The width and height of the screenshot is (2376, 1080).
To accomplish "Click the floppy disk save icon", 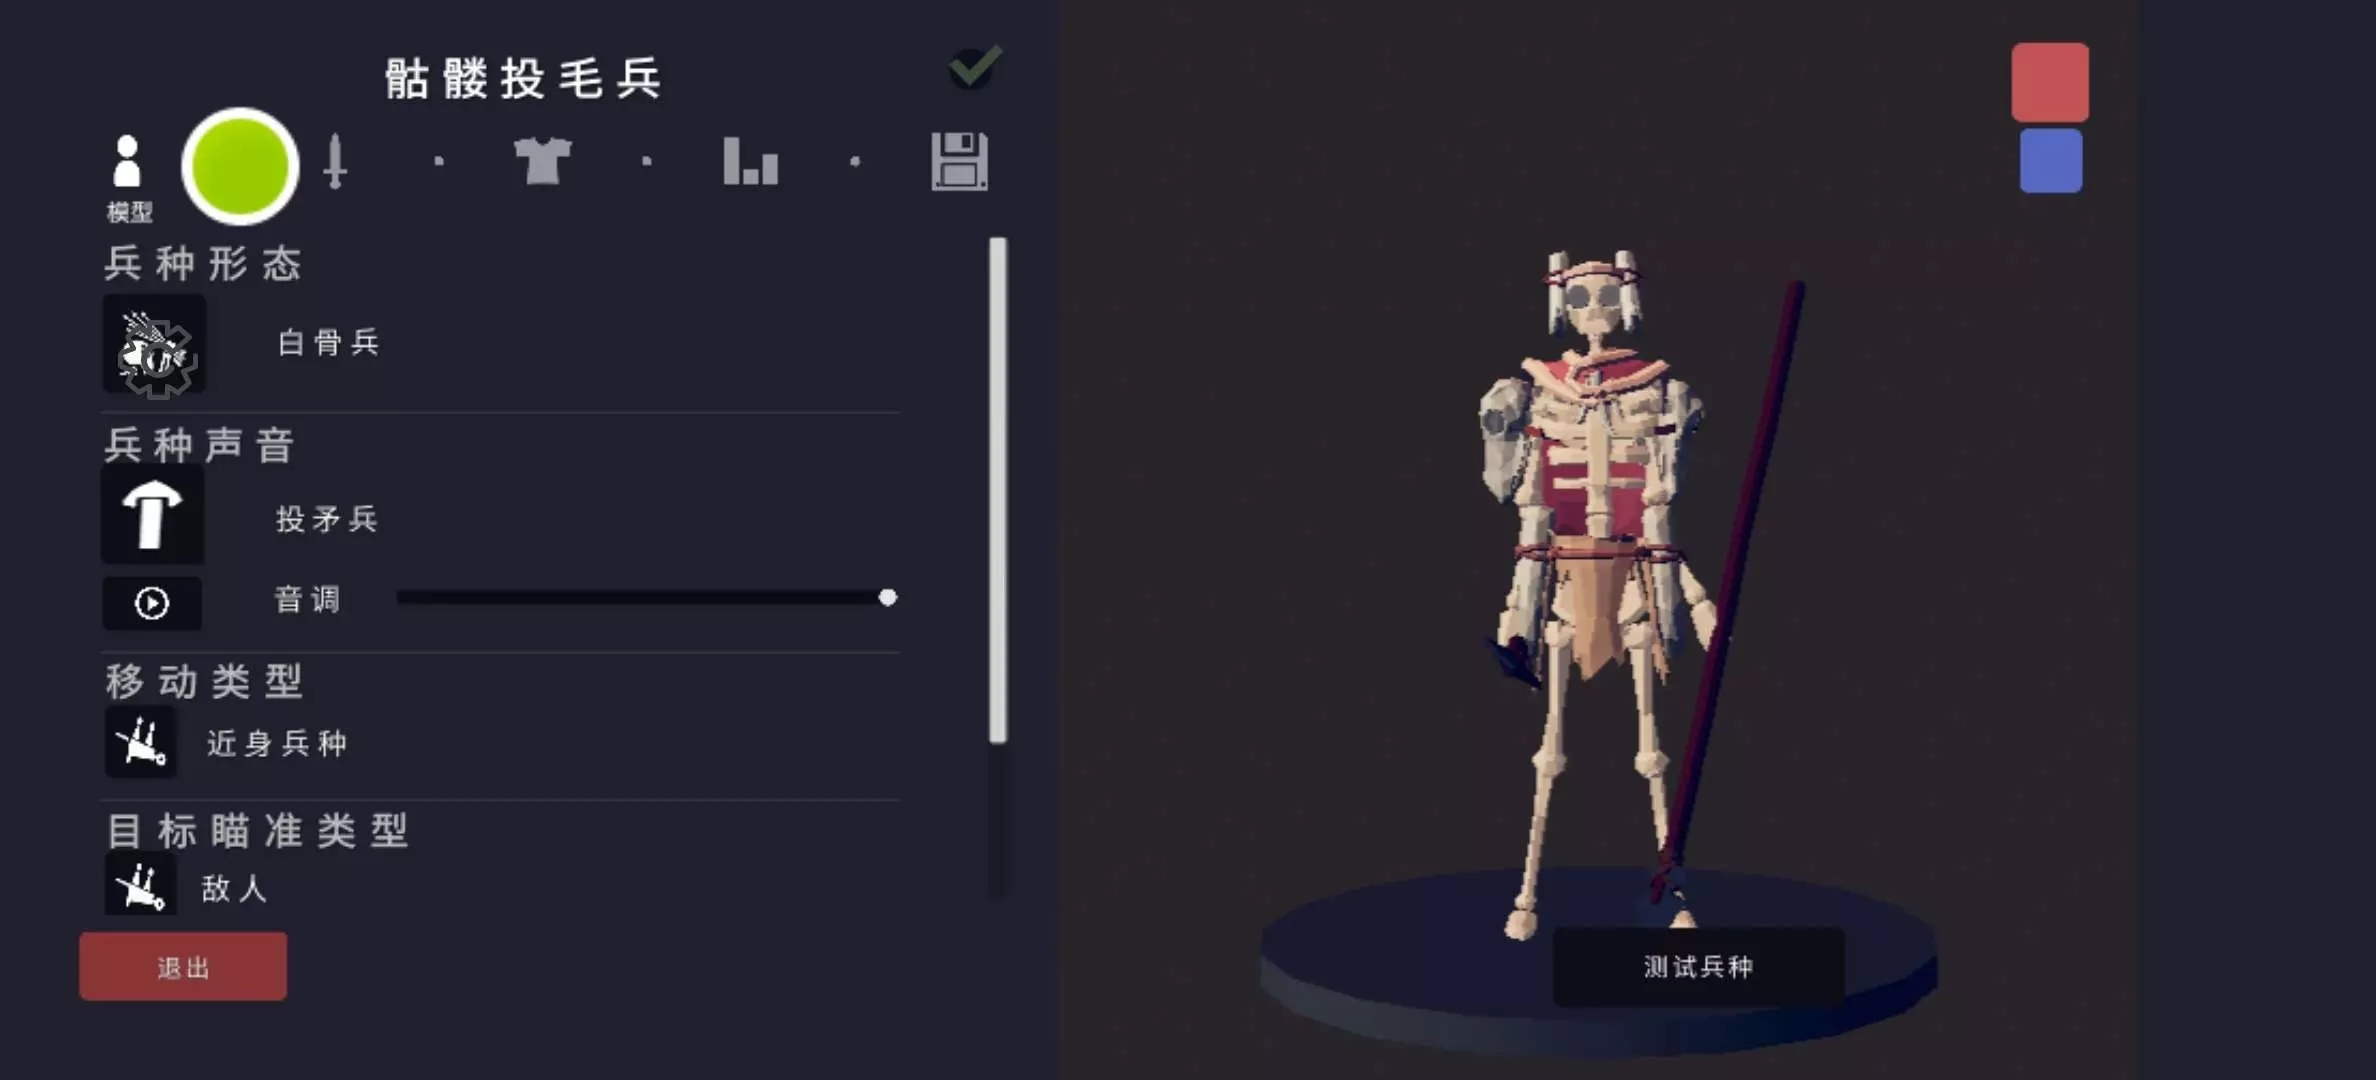I will [x=959, y=161].
